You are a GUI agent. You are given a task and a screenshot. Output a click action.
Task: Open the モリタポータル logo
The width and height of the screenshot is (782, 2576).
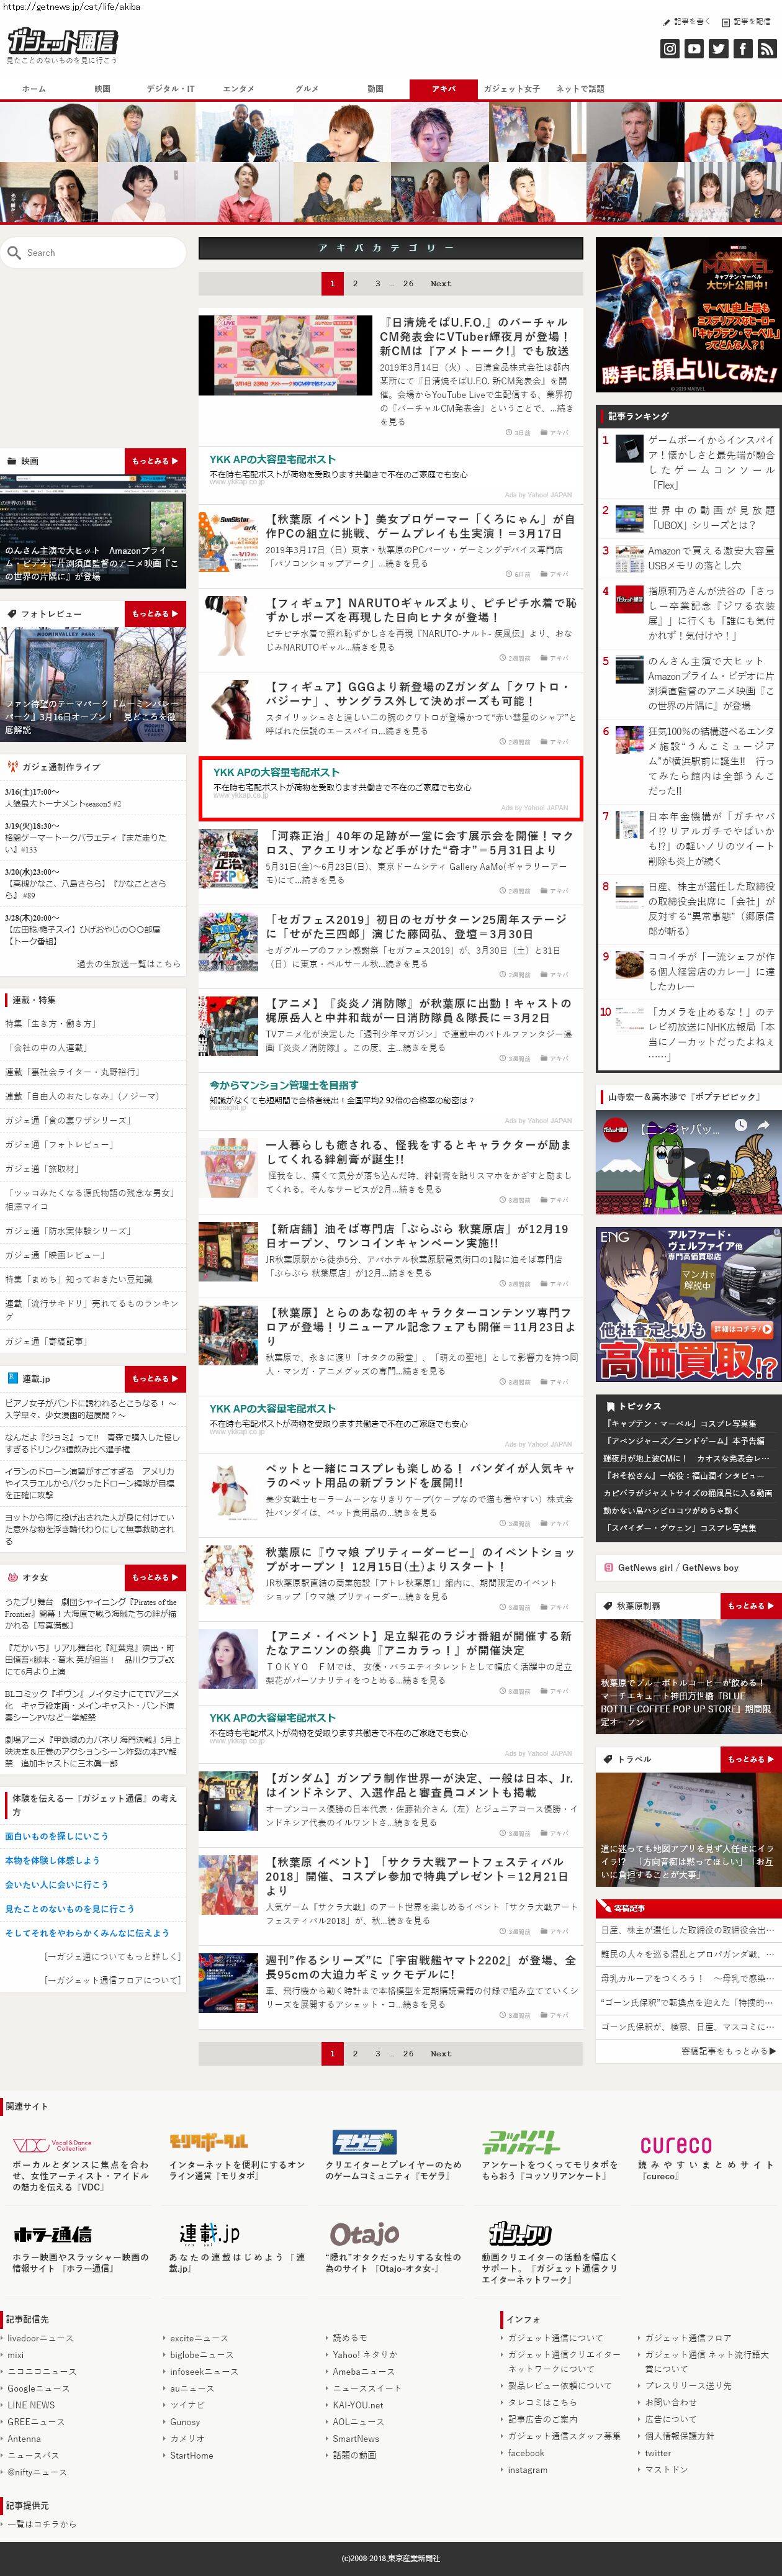tap(208, 2141)
